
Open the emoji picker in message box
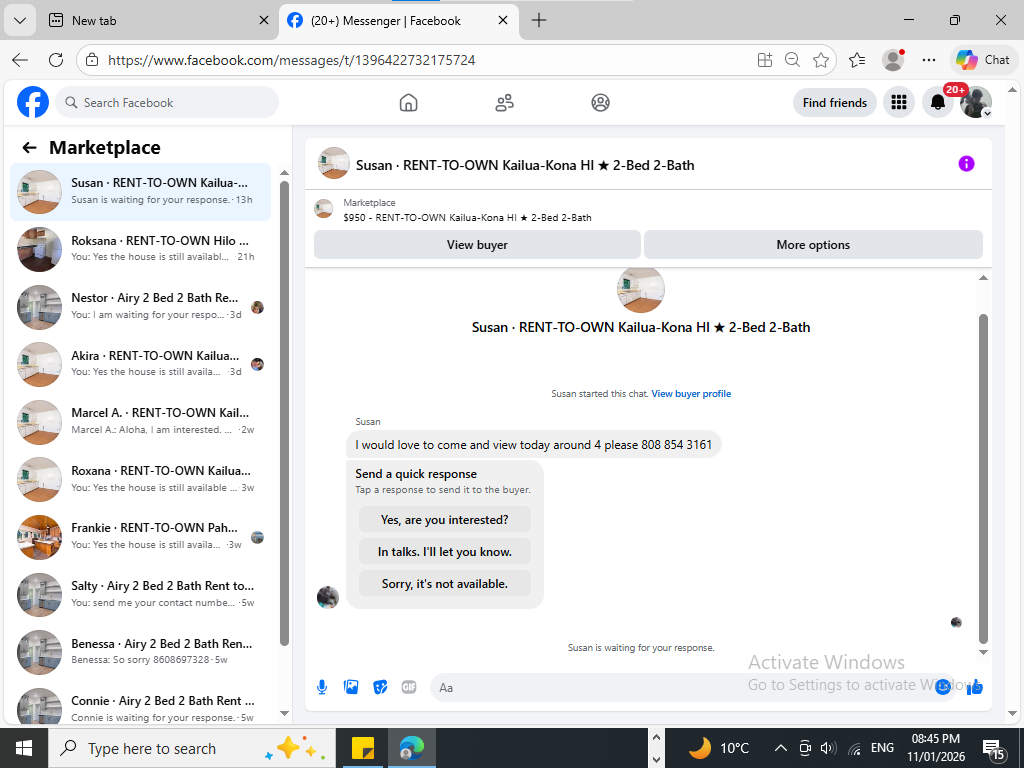(x=942, y=687)
